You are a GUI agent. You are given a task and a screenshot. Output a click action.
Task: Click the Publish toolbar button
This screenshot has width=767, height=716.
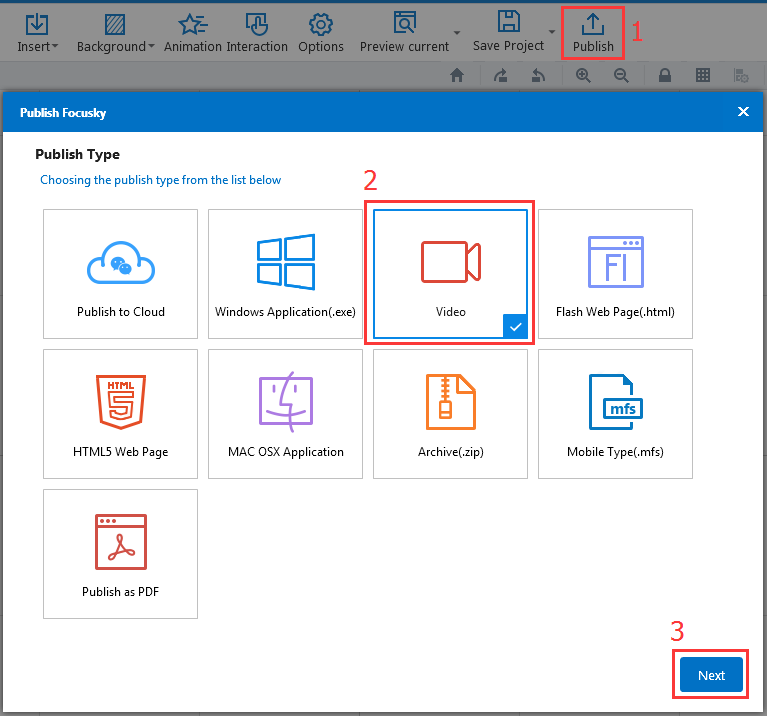click(593, 33)
